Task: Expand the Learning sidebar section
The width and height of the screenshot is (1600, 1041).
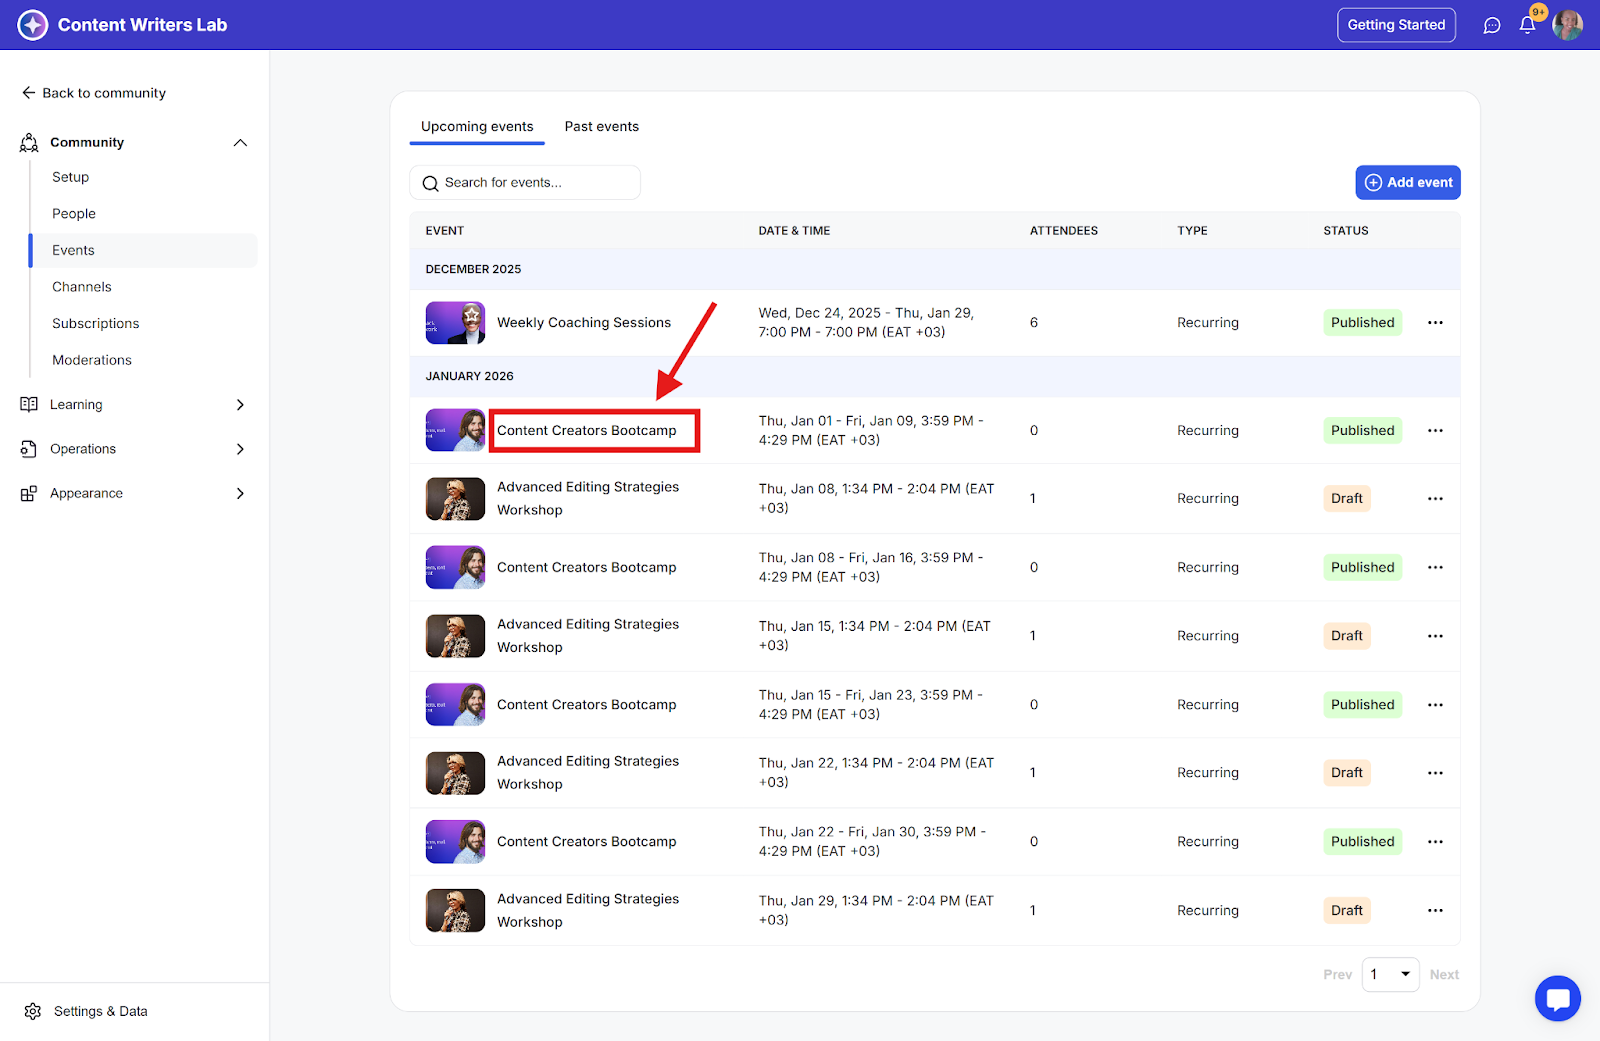Action: coord(240,405)
